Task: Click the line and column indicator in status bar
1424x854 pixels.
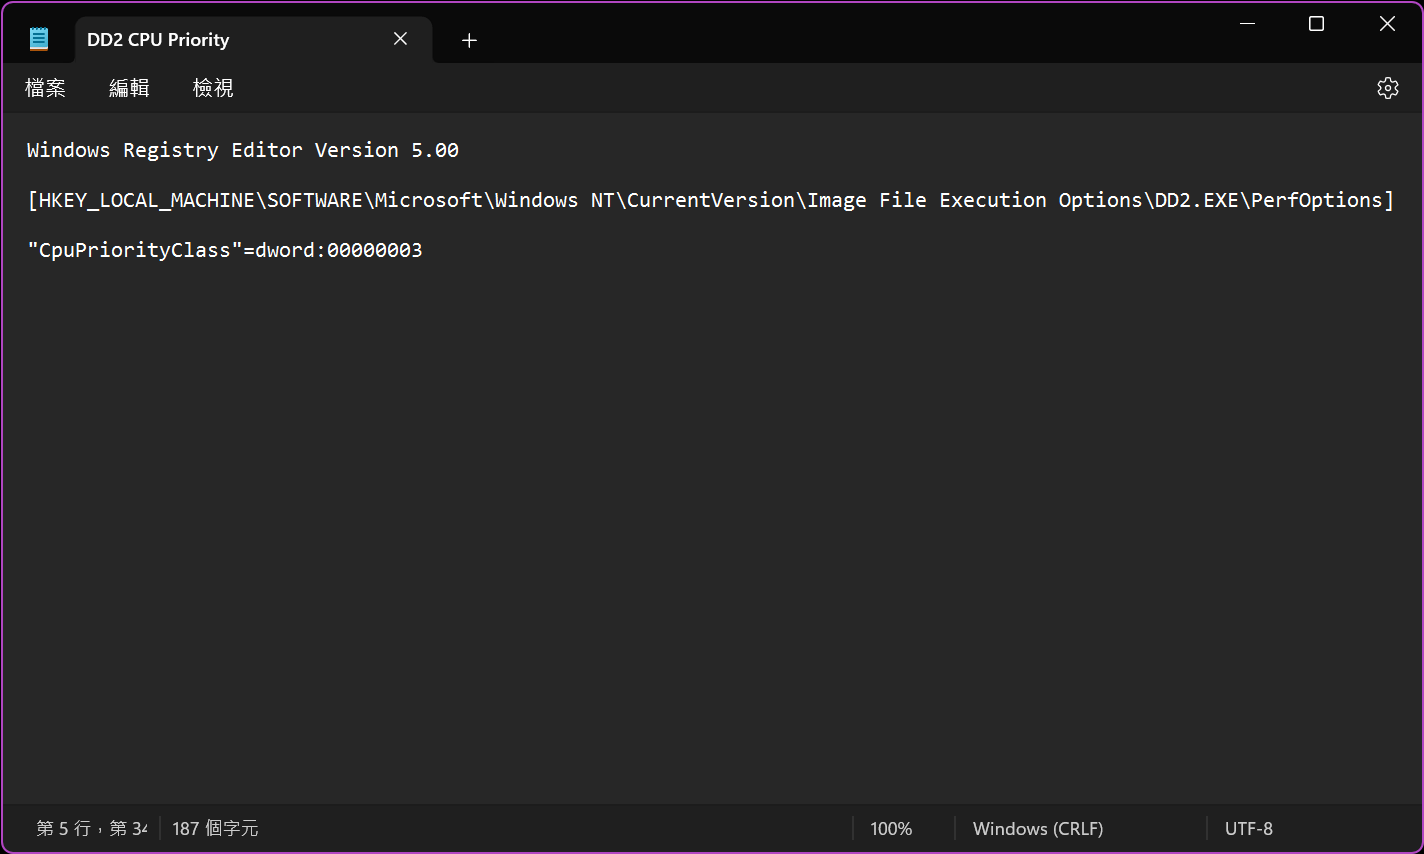Action: tap(91, 828)
